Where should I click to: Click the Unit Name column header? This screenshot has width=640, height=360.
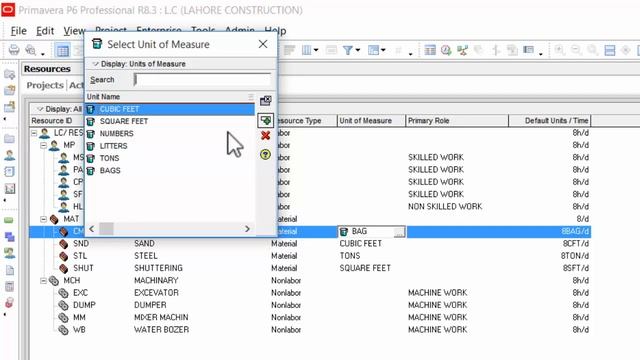170,97
